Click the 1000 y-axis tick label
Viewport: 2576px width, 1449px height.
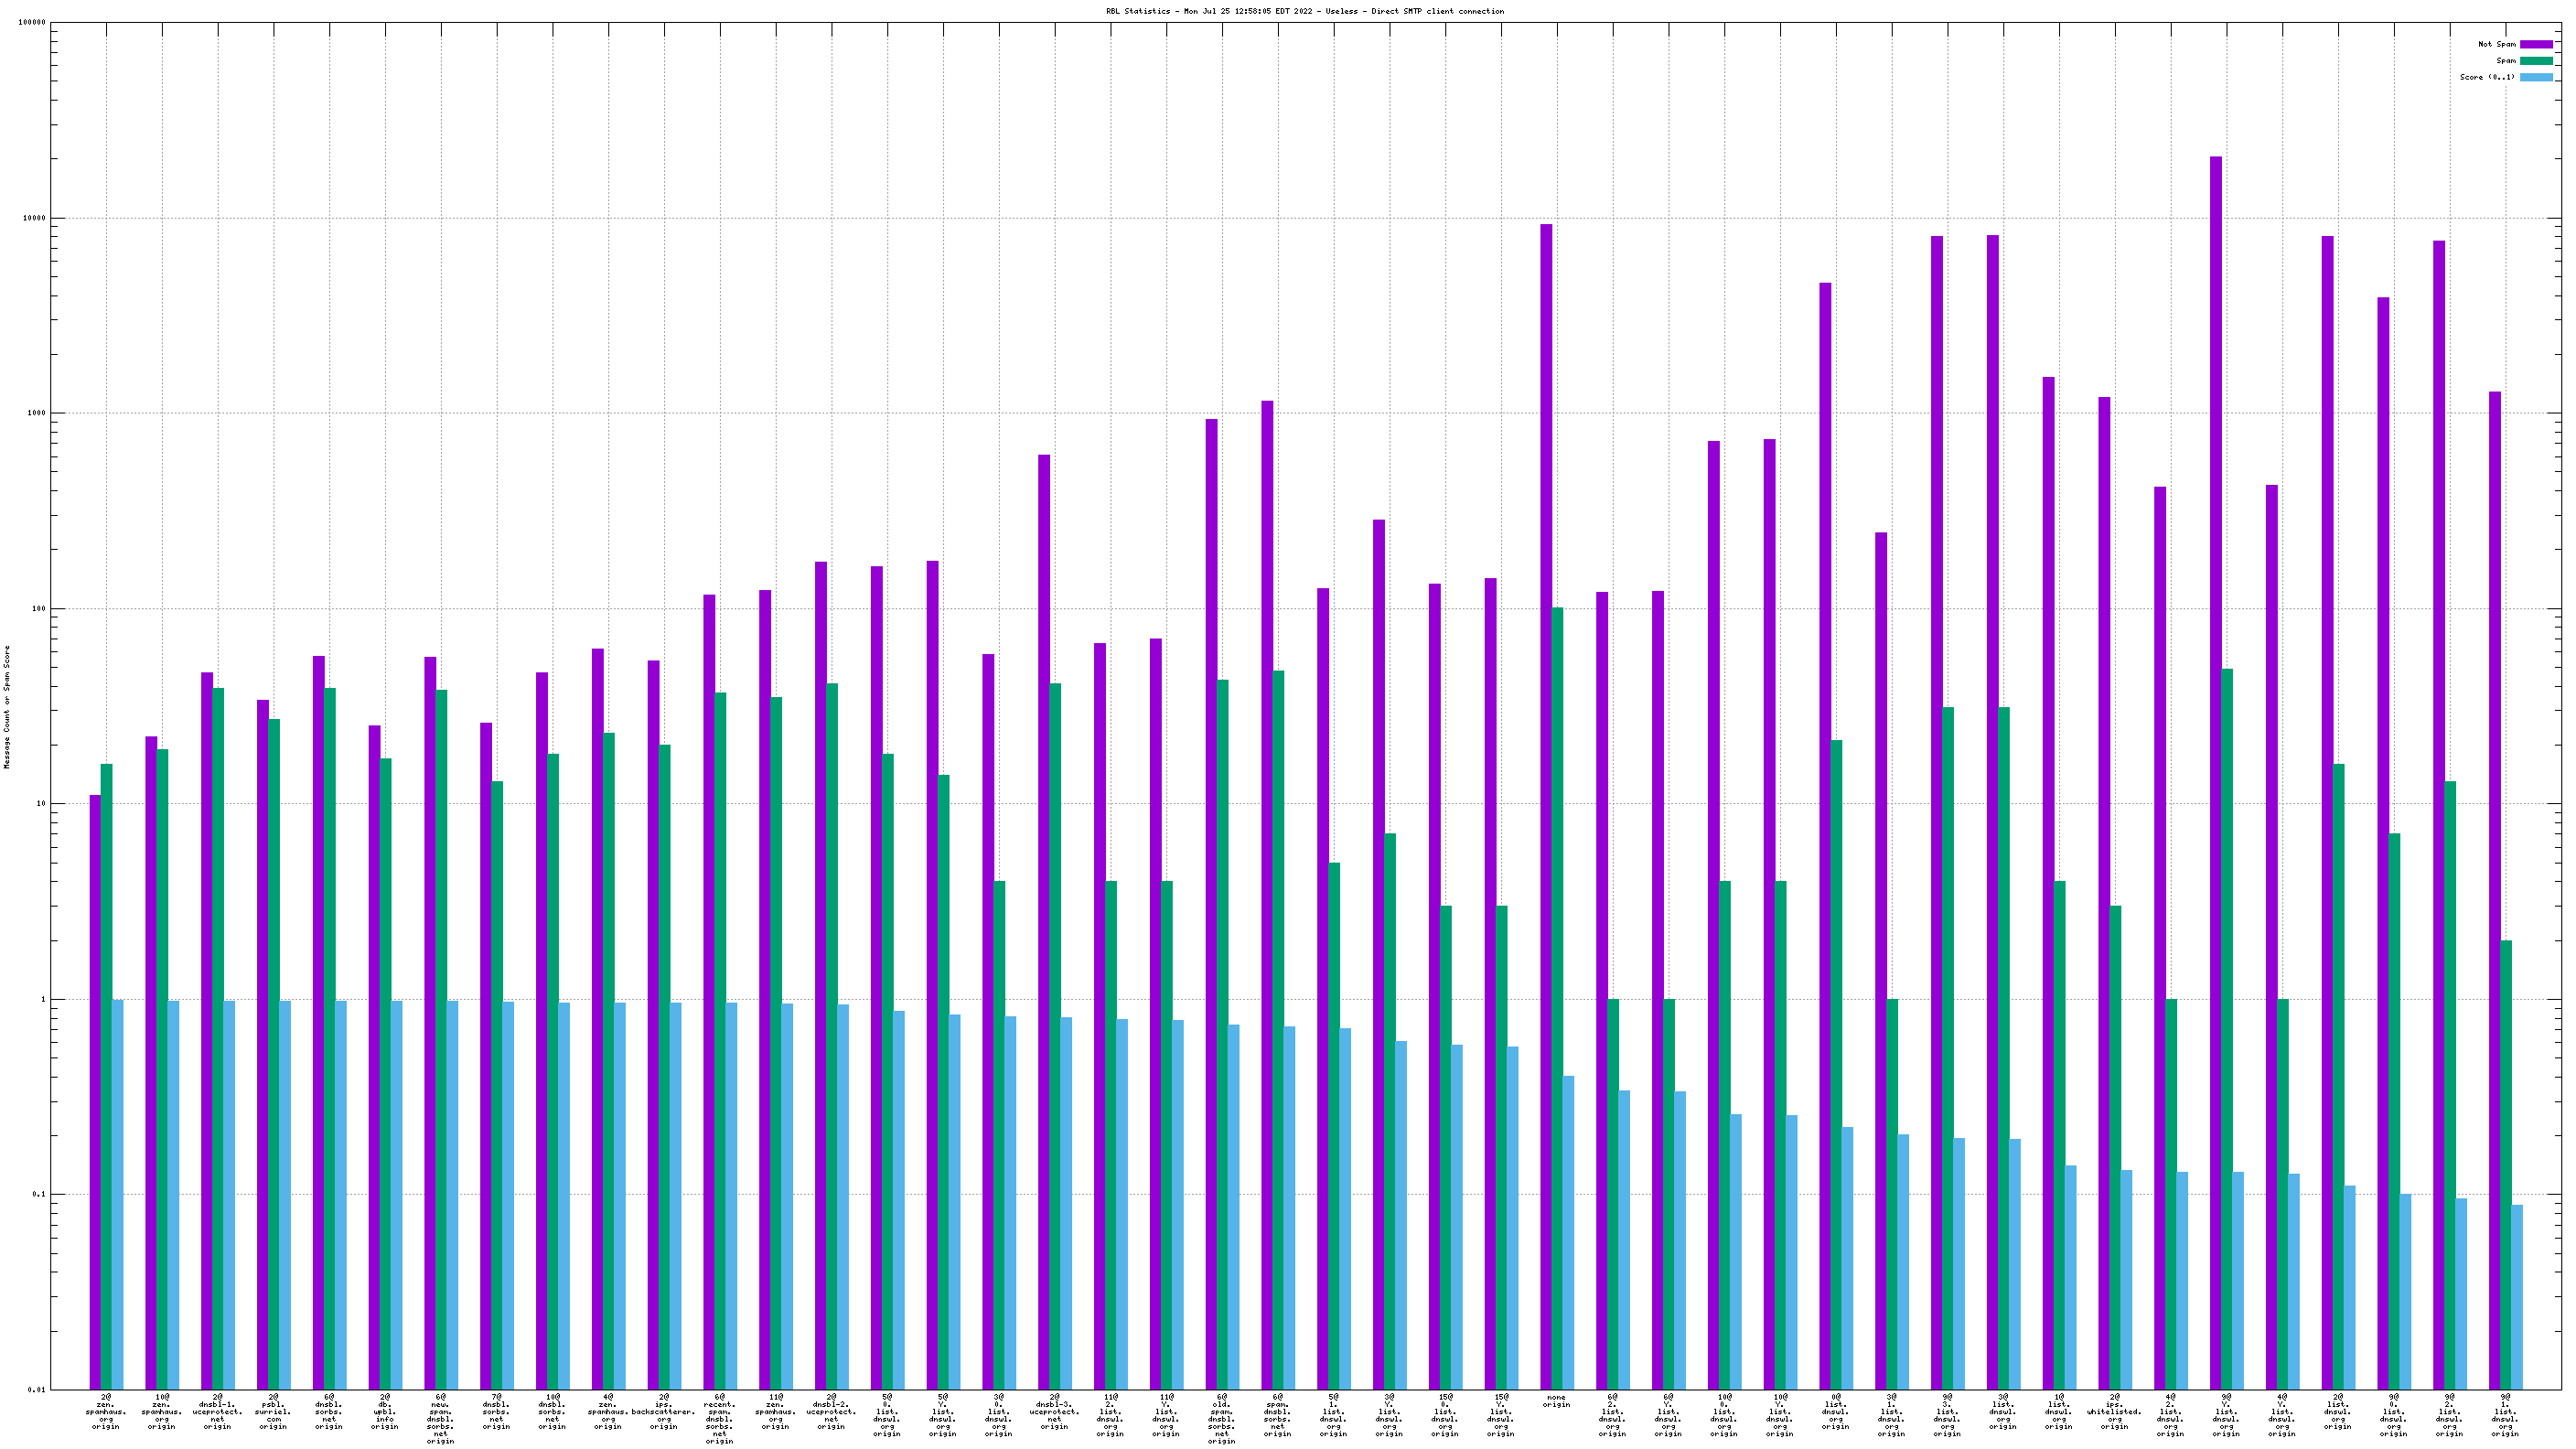click(x=36, y=413)
